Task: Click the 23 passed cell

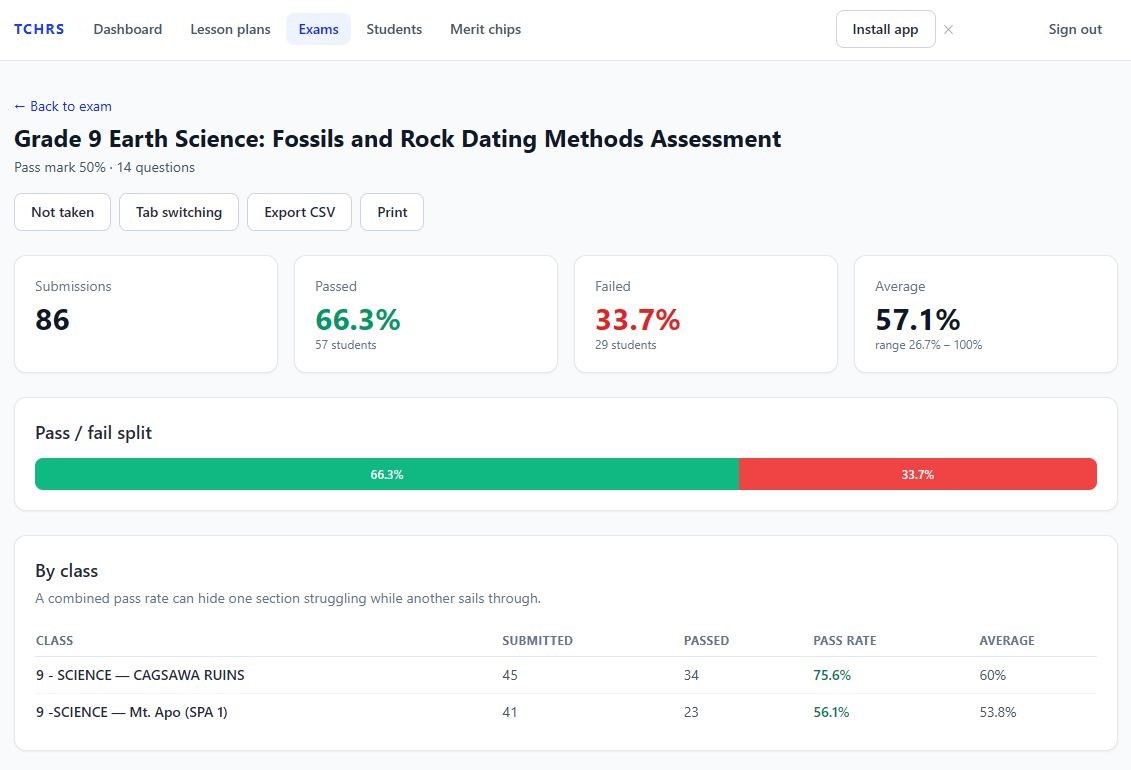Action: pyautogui.click(x=691, y=712)
